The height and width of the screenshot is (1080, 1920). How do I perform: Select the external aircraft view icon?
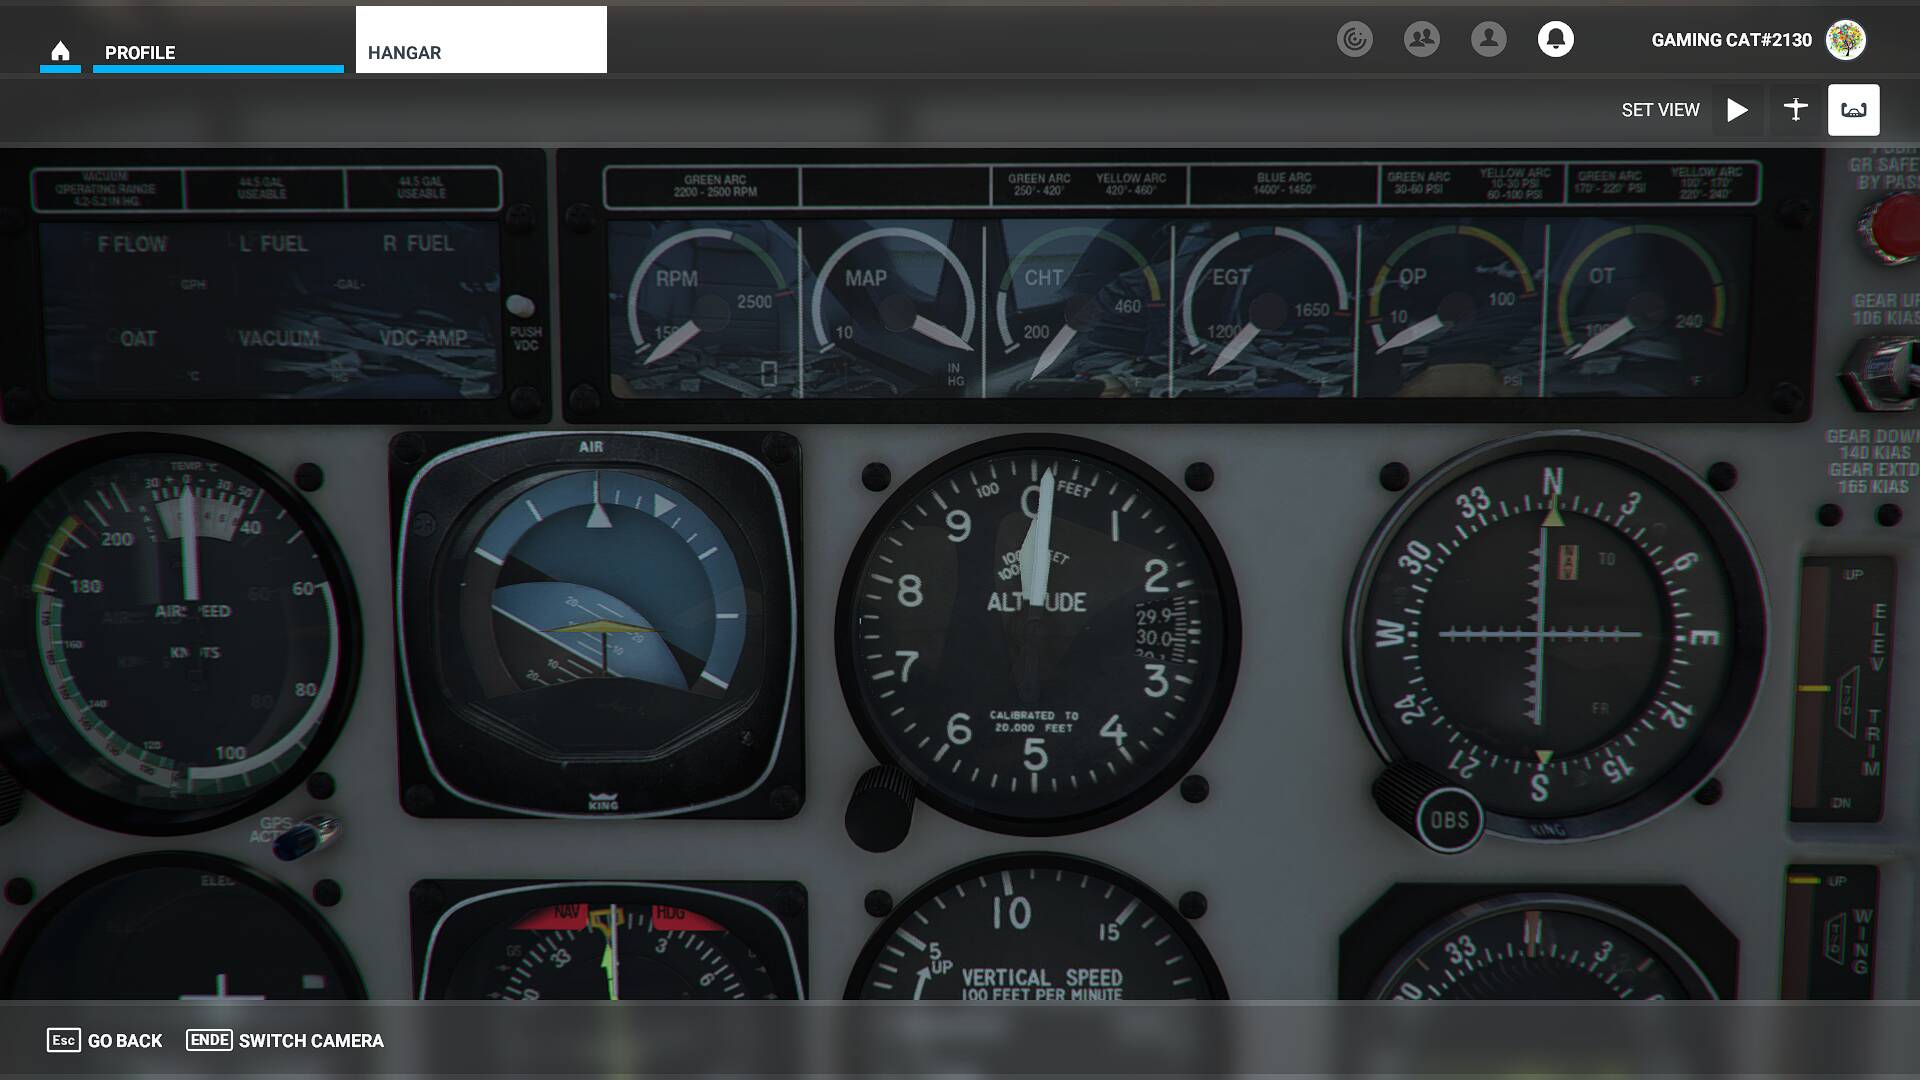[x=1795, y=110]
